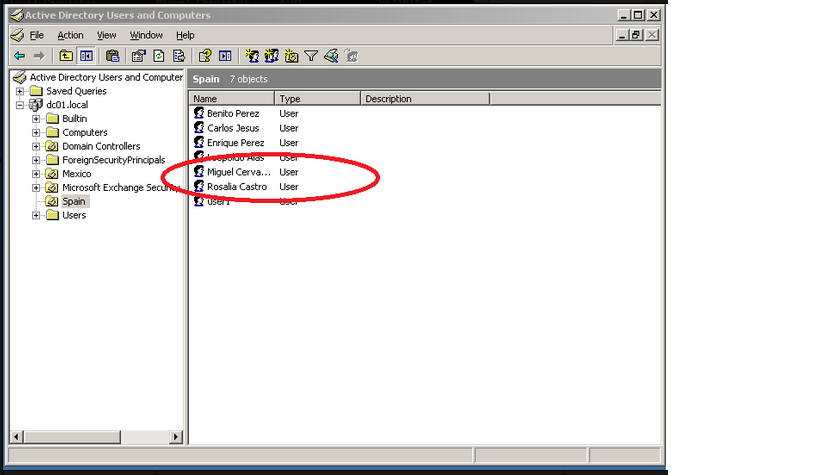This screenshot has width=819, height=475.
Task: Open the Window menu
Action: tap(146, 35)
